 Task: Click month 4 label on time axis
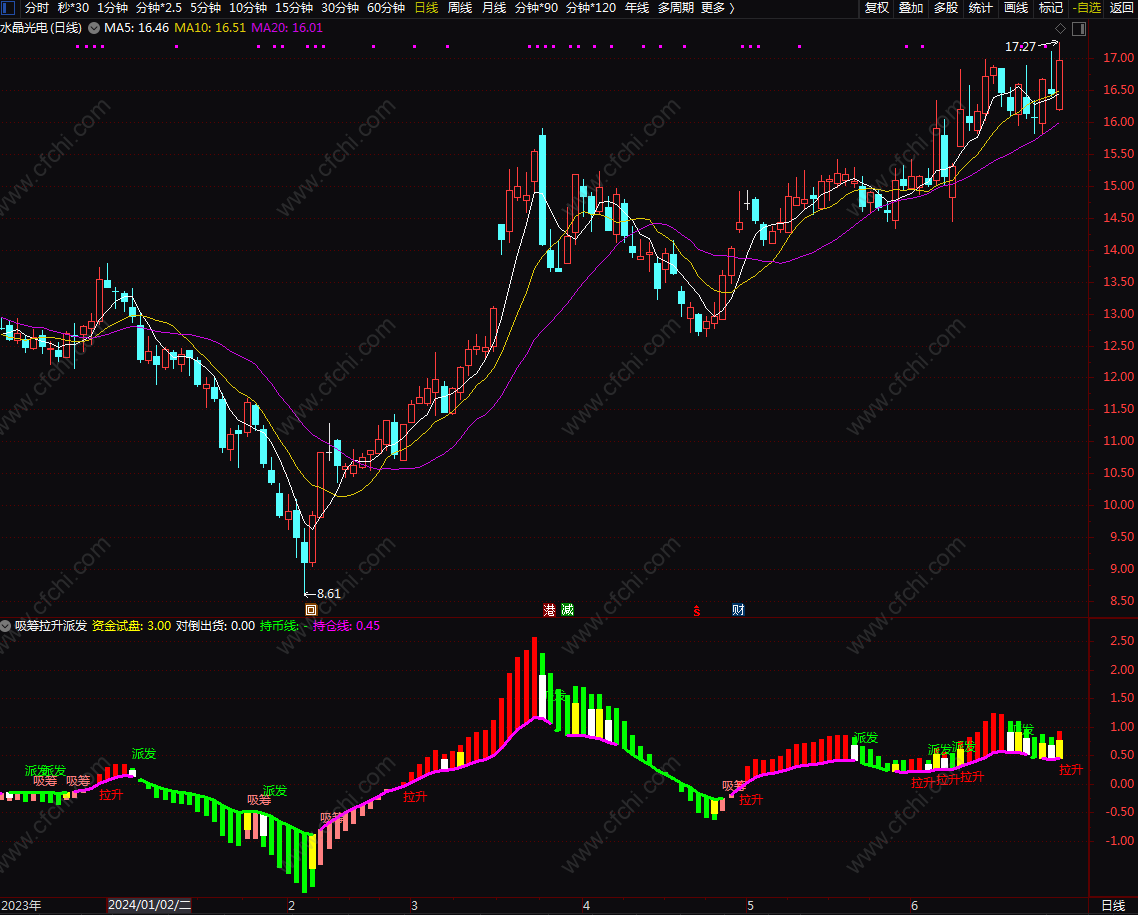(x=586, y=906)
